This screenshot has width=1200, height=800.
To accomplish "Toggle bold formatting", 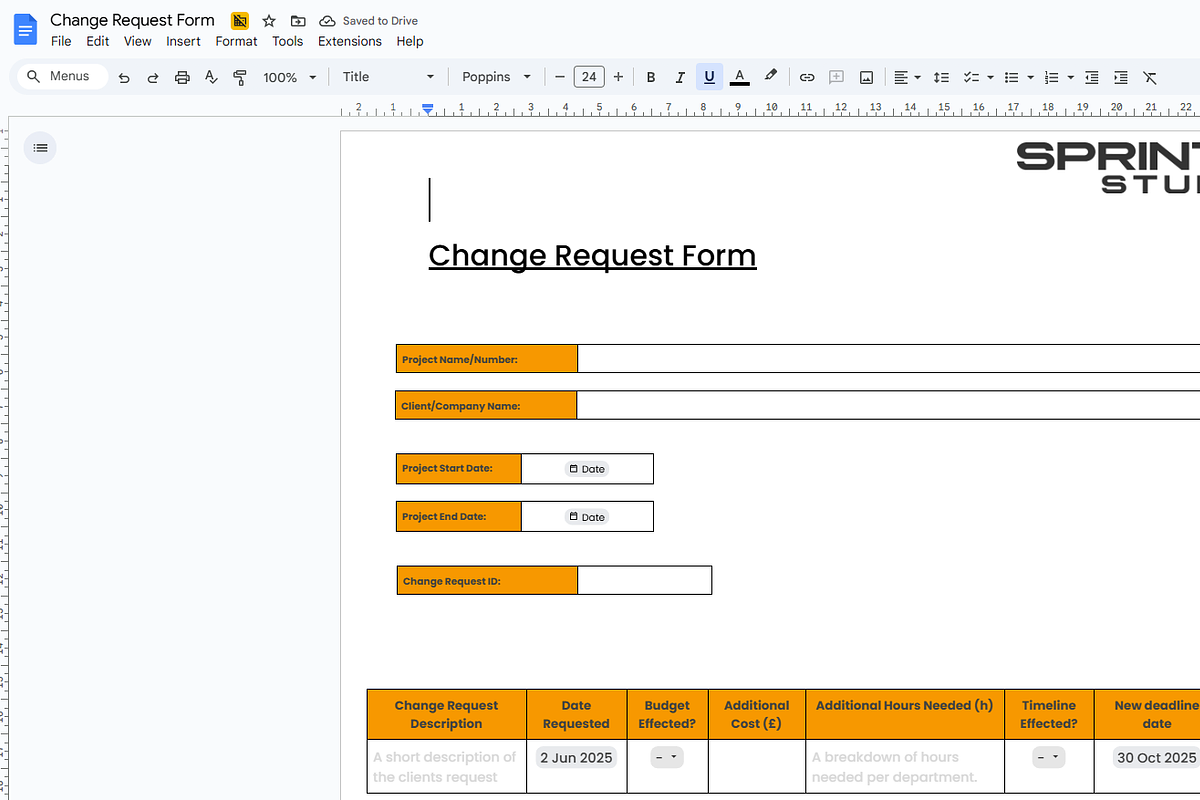I will pyautogui.click(x=651, y=77).
